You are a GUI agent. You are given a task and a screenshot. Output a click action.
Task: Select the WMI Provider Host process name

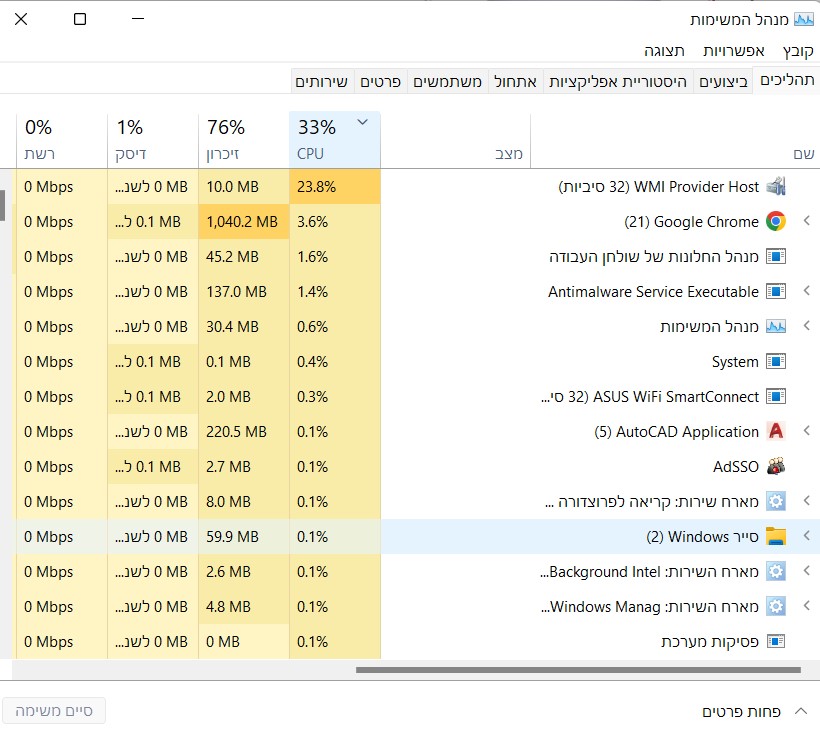[659, 187]
